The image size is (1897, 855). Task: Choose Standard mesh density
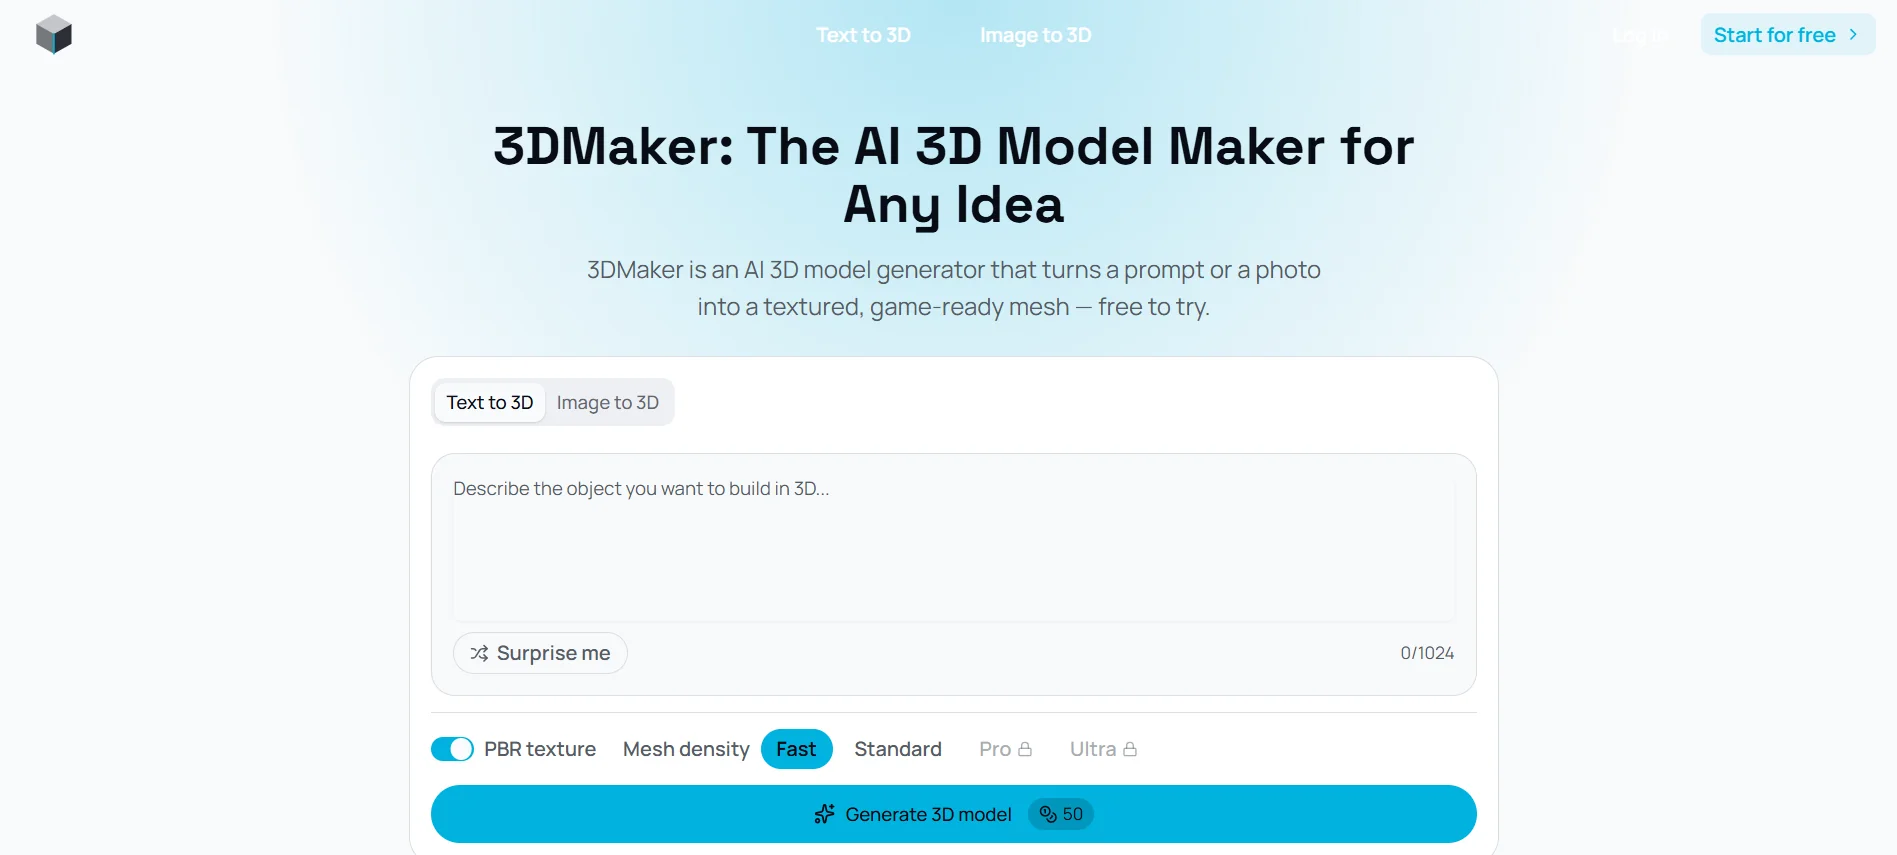tap(898, 749)
